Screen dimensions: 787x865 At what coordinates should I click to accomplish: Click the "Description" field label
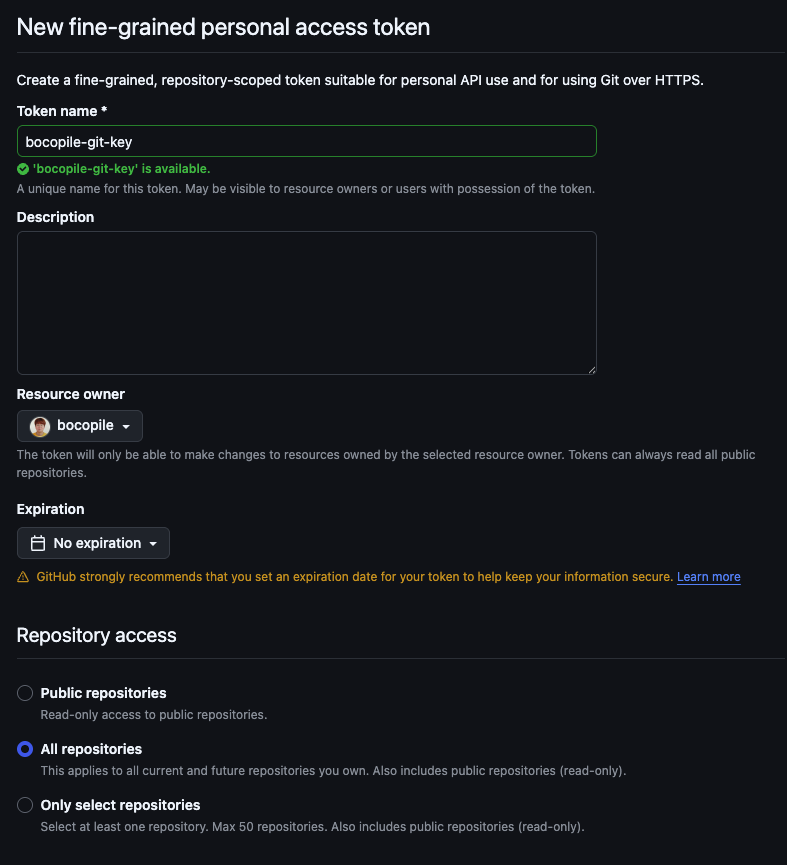(x=55, y=217)
